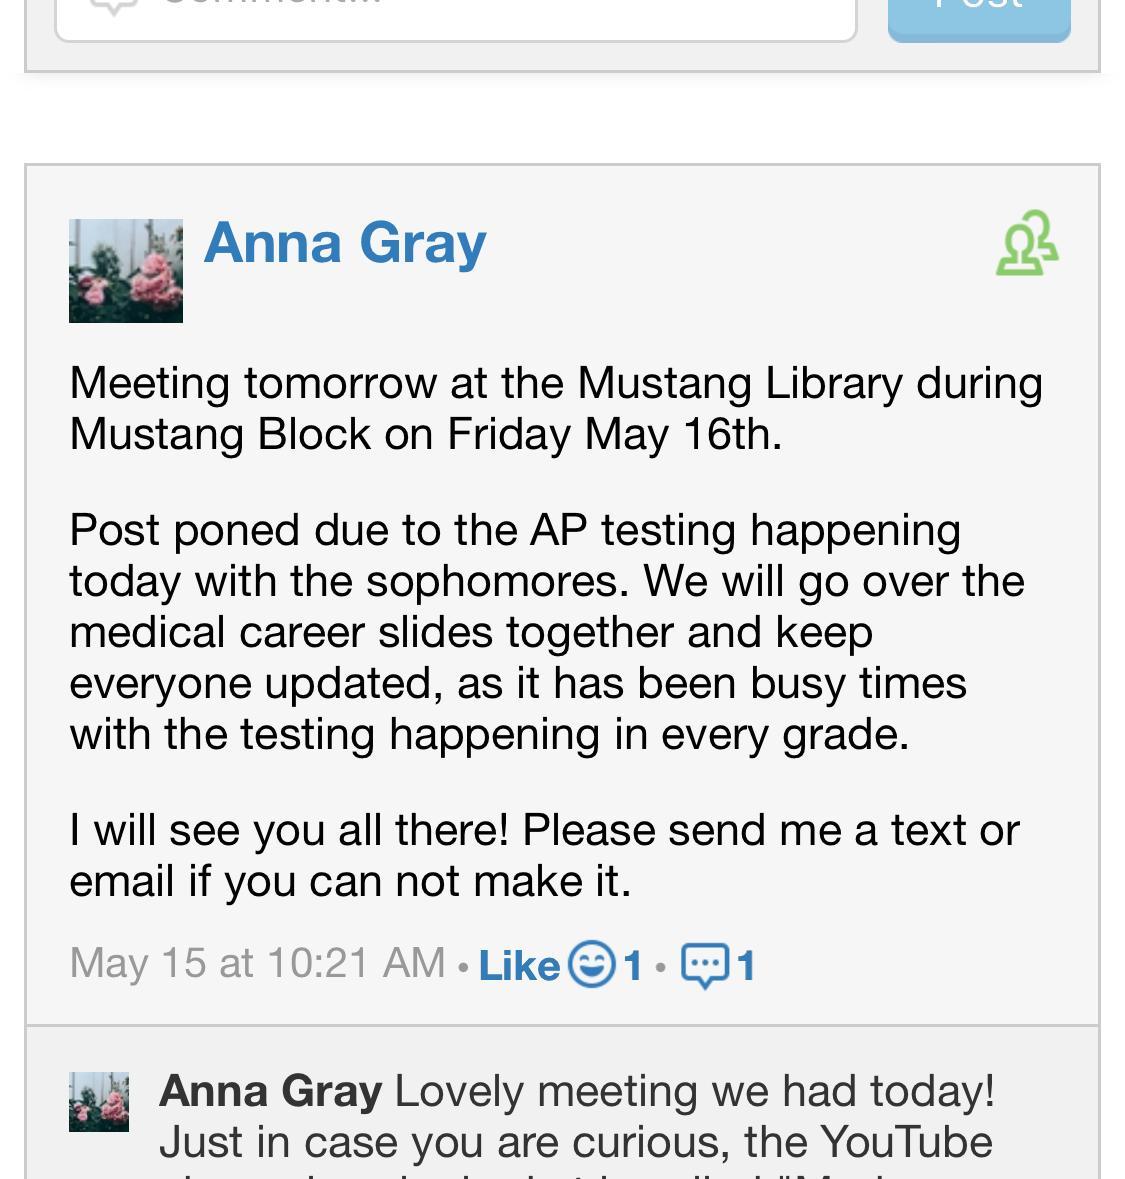Screen dimensions: 1125x1179
Task: Click the comment line mentioning YouTube
Action: point(575,1142)
